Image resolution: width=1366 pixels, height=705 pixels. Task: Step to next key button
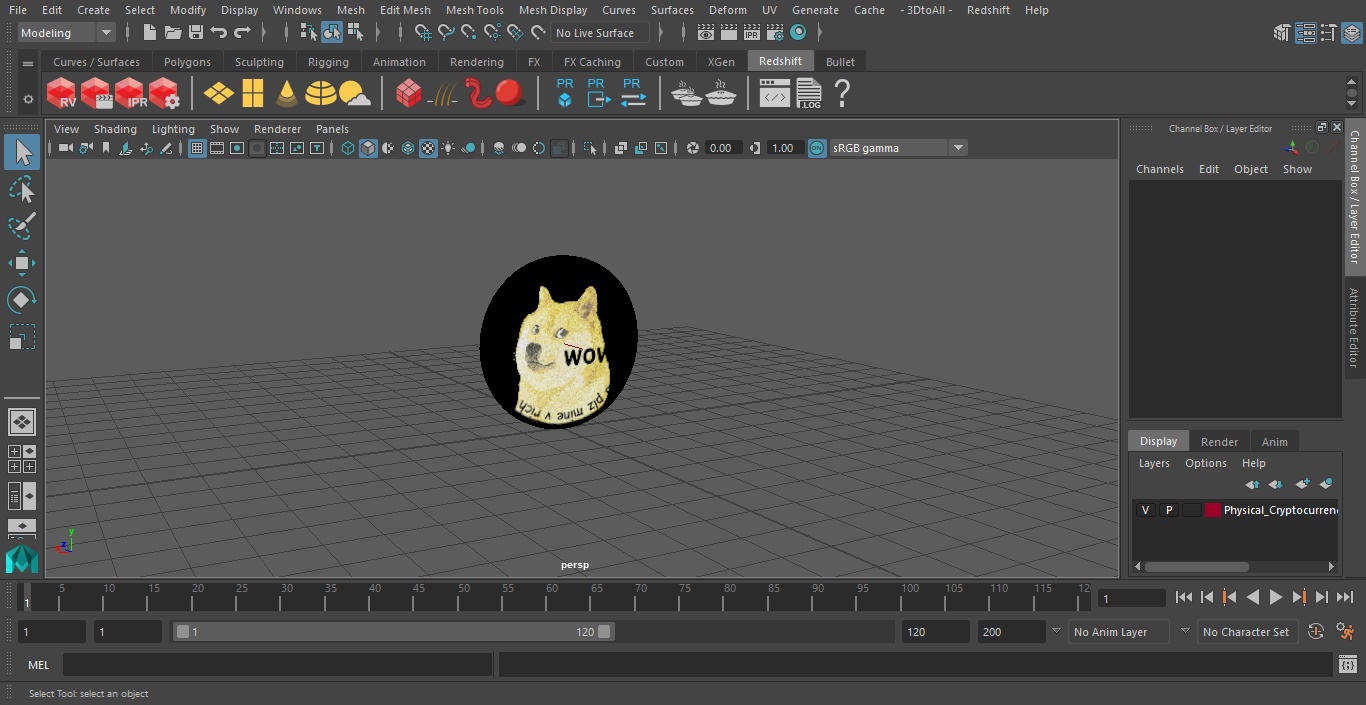(1299, 597)
